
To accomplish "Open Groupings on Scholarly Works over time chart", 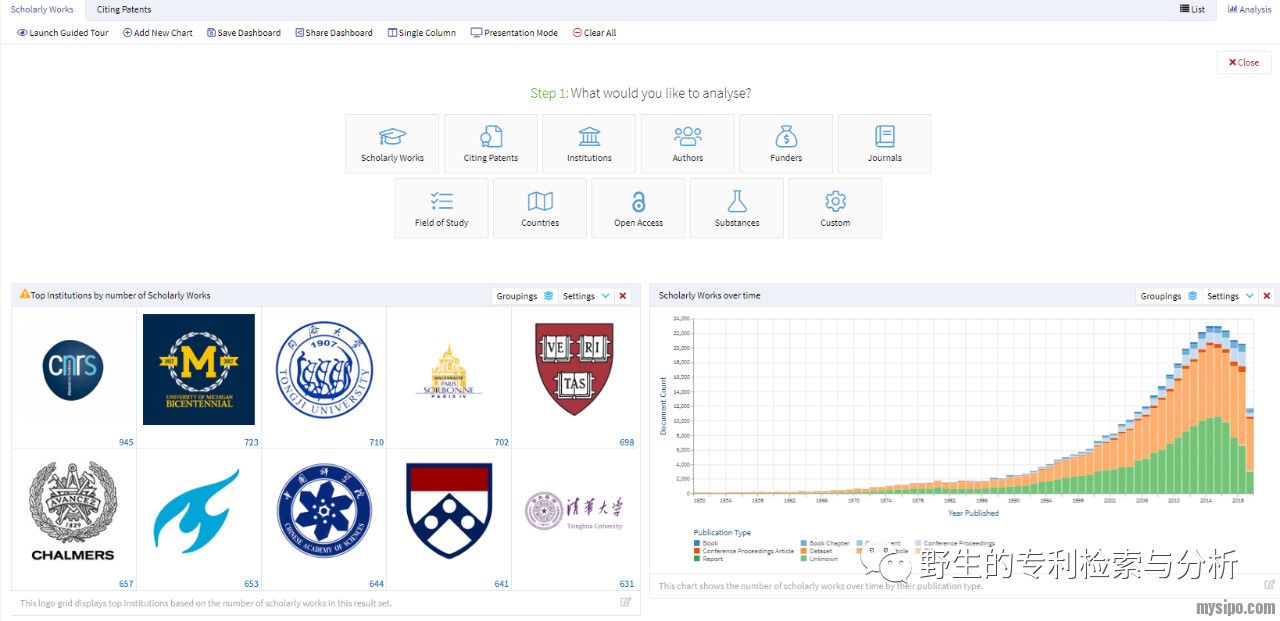I will 1167,296.
